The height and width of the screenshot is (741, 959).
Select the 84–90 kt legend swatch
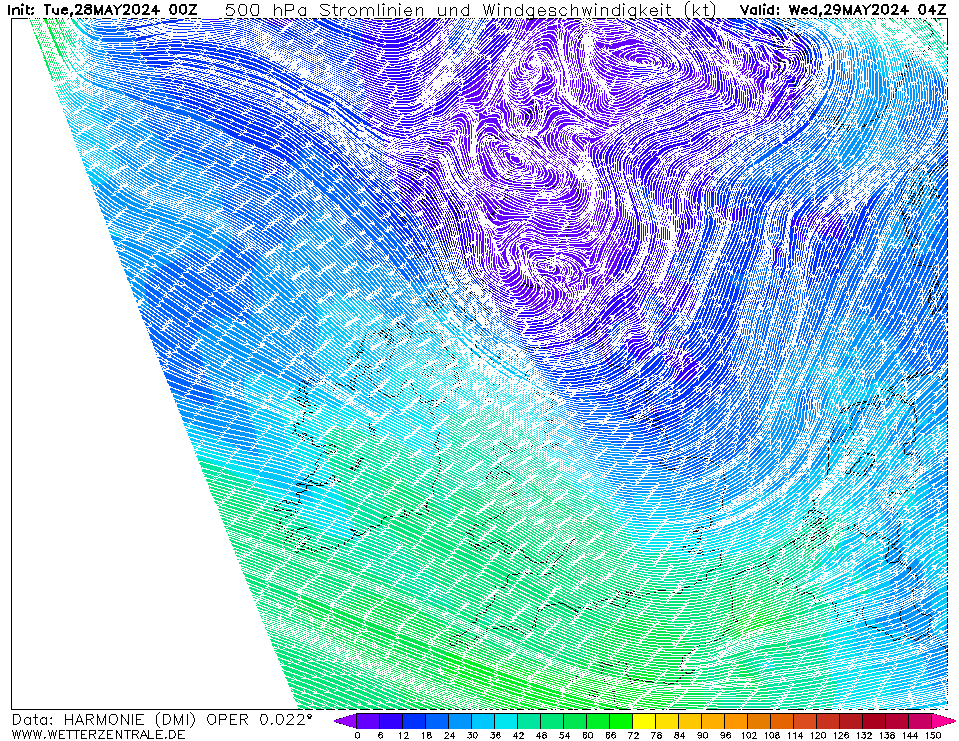pyautogui.click(x=690, y=721)
